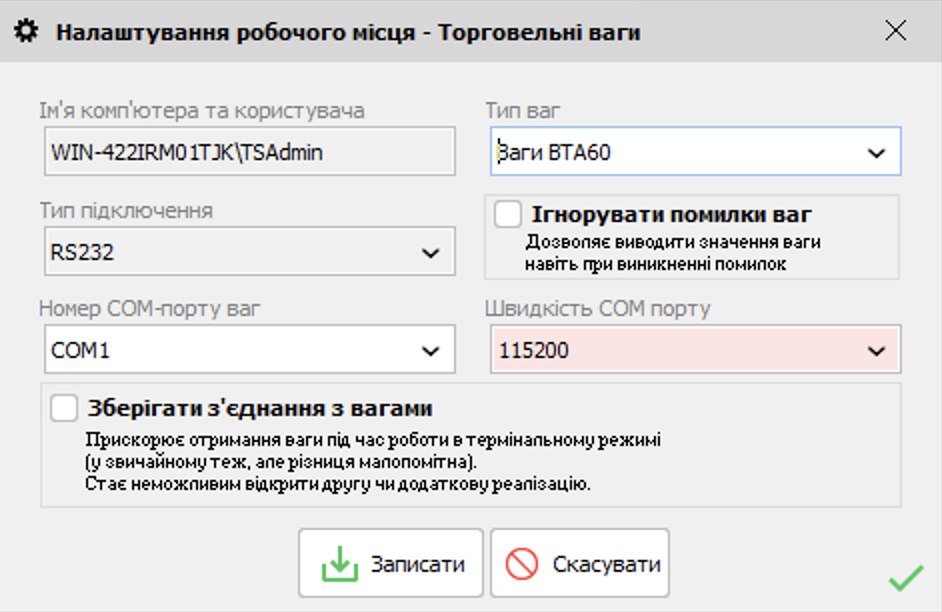The width and height of the screenshot is (942, 612).
Task: Open the Швидкість COM порту dropdown arrow
Action: click(x=876, y=351)
